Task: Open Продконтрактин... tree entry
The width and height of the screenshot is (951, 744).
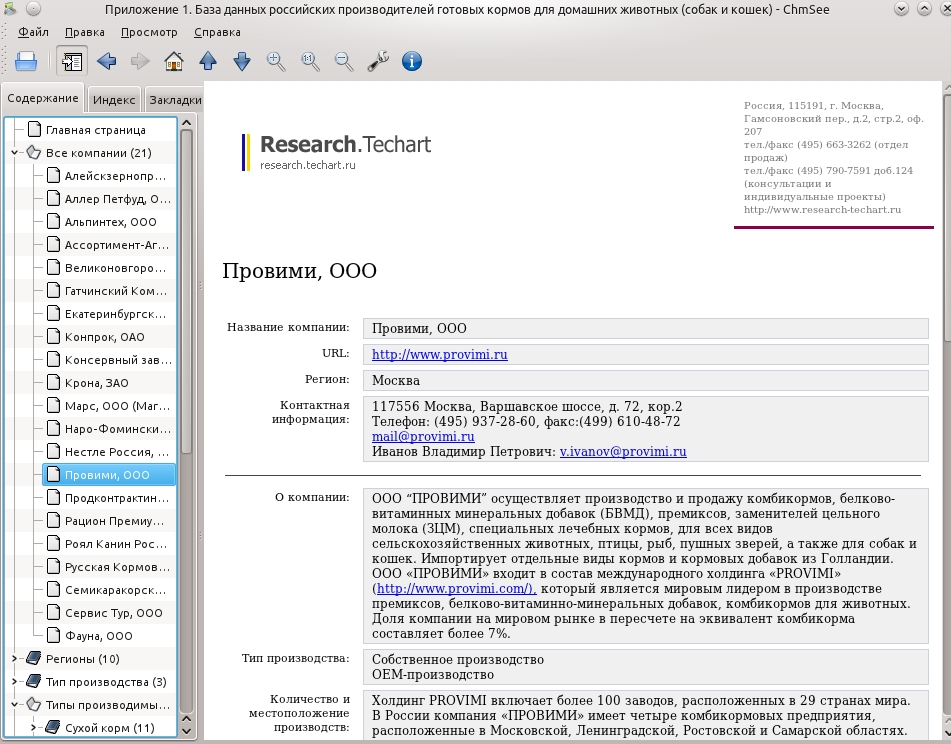Action: point(117,498)
